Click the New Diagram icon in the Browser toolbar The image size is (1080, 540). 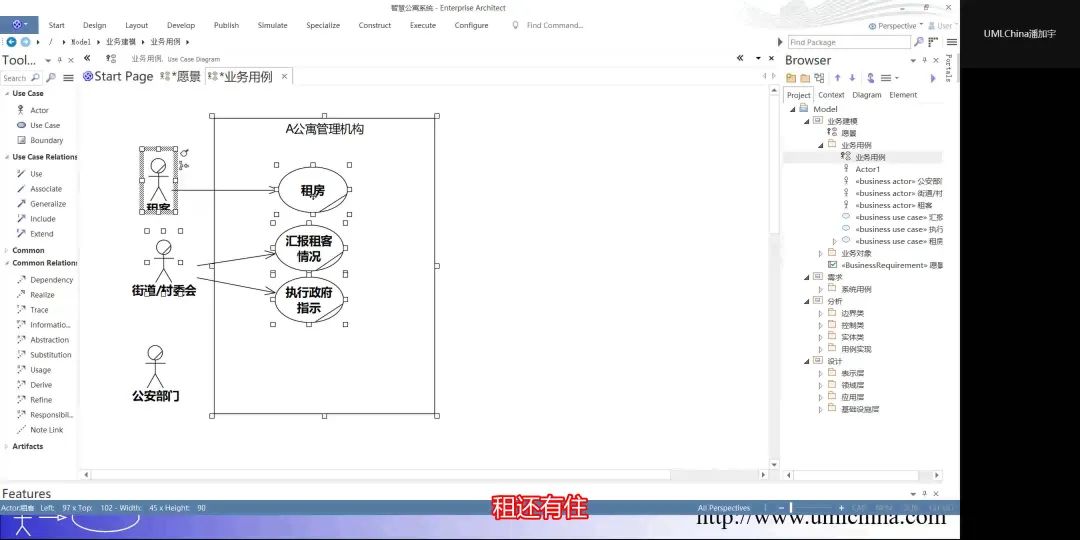[818, 78]
